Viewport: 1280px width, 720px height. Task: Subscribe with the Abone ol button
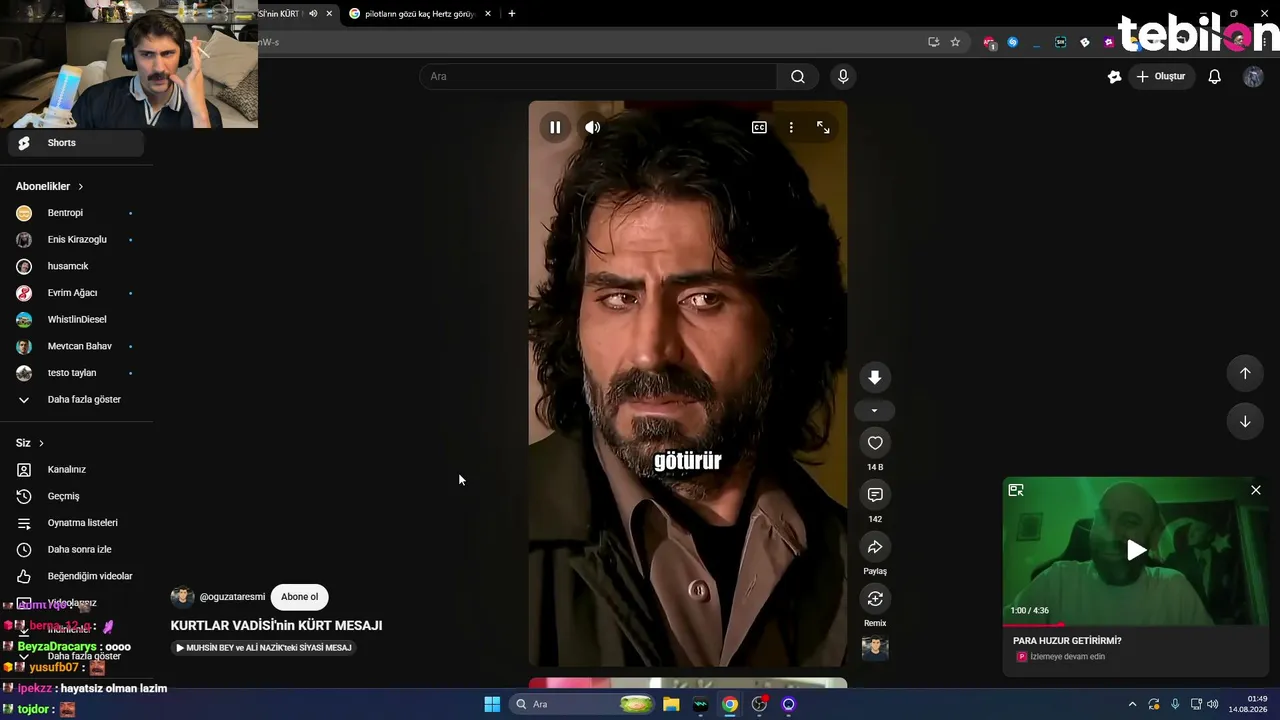click(299, 597)
